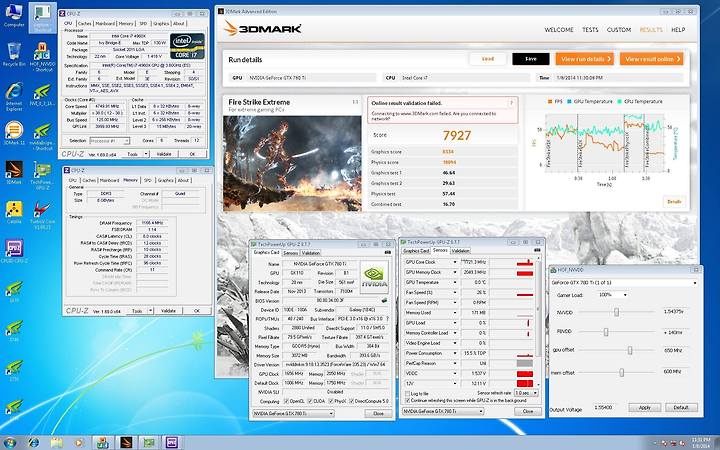Screen dimensions: 720x450
Task: Click screenshot camera icon in GPU-Z Graphics Card window
Action: pyautogui.click(x=388, y=253)
